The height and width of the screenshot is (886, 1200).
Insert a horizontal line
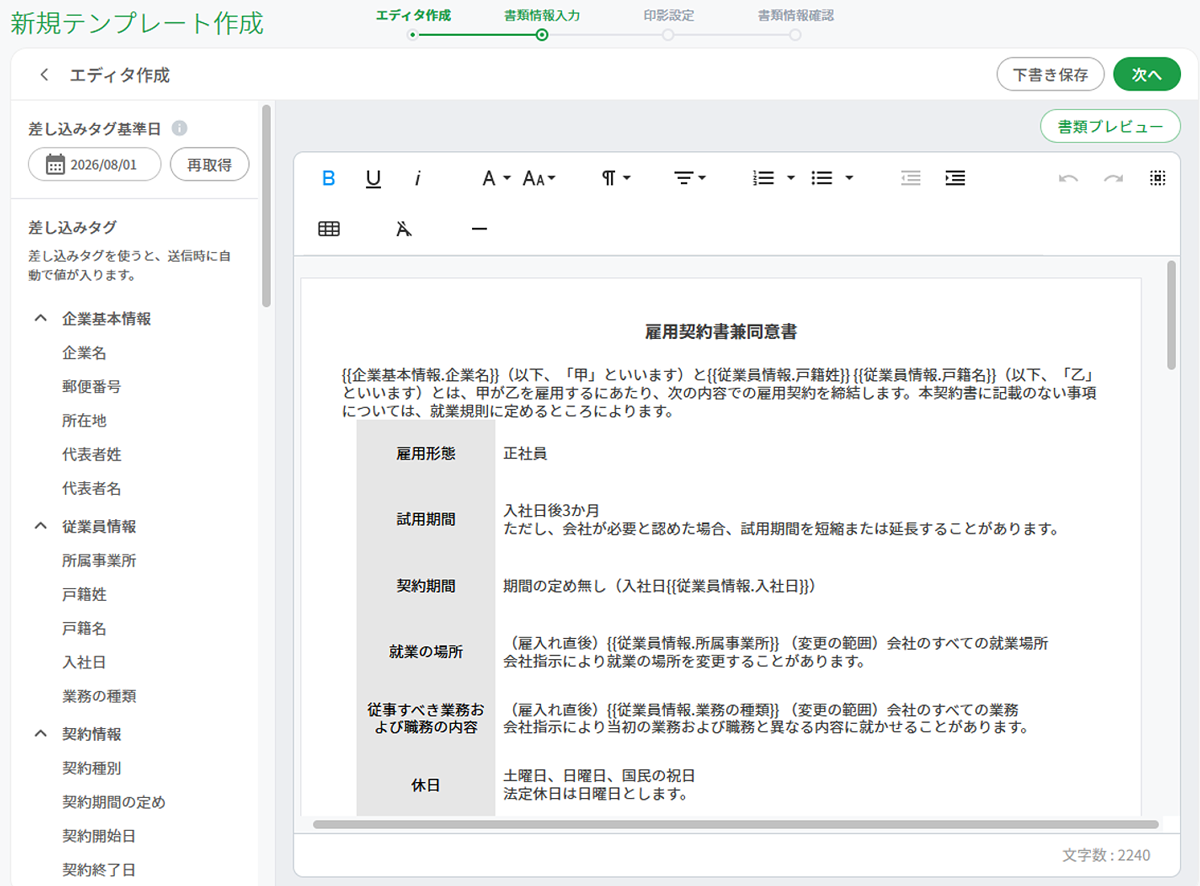(479, 229)
